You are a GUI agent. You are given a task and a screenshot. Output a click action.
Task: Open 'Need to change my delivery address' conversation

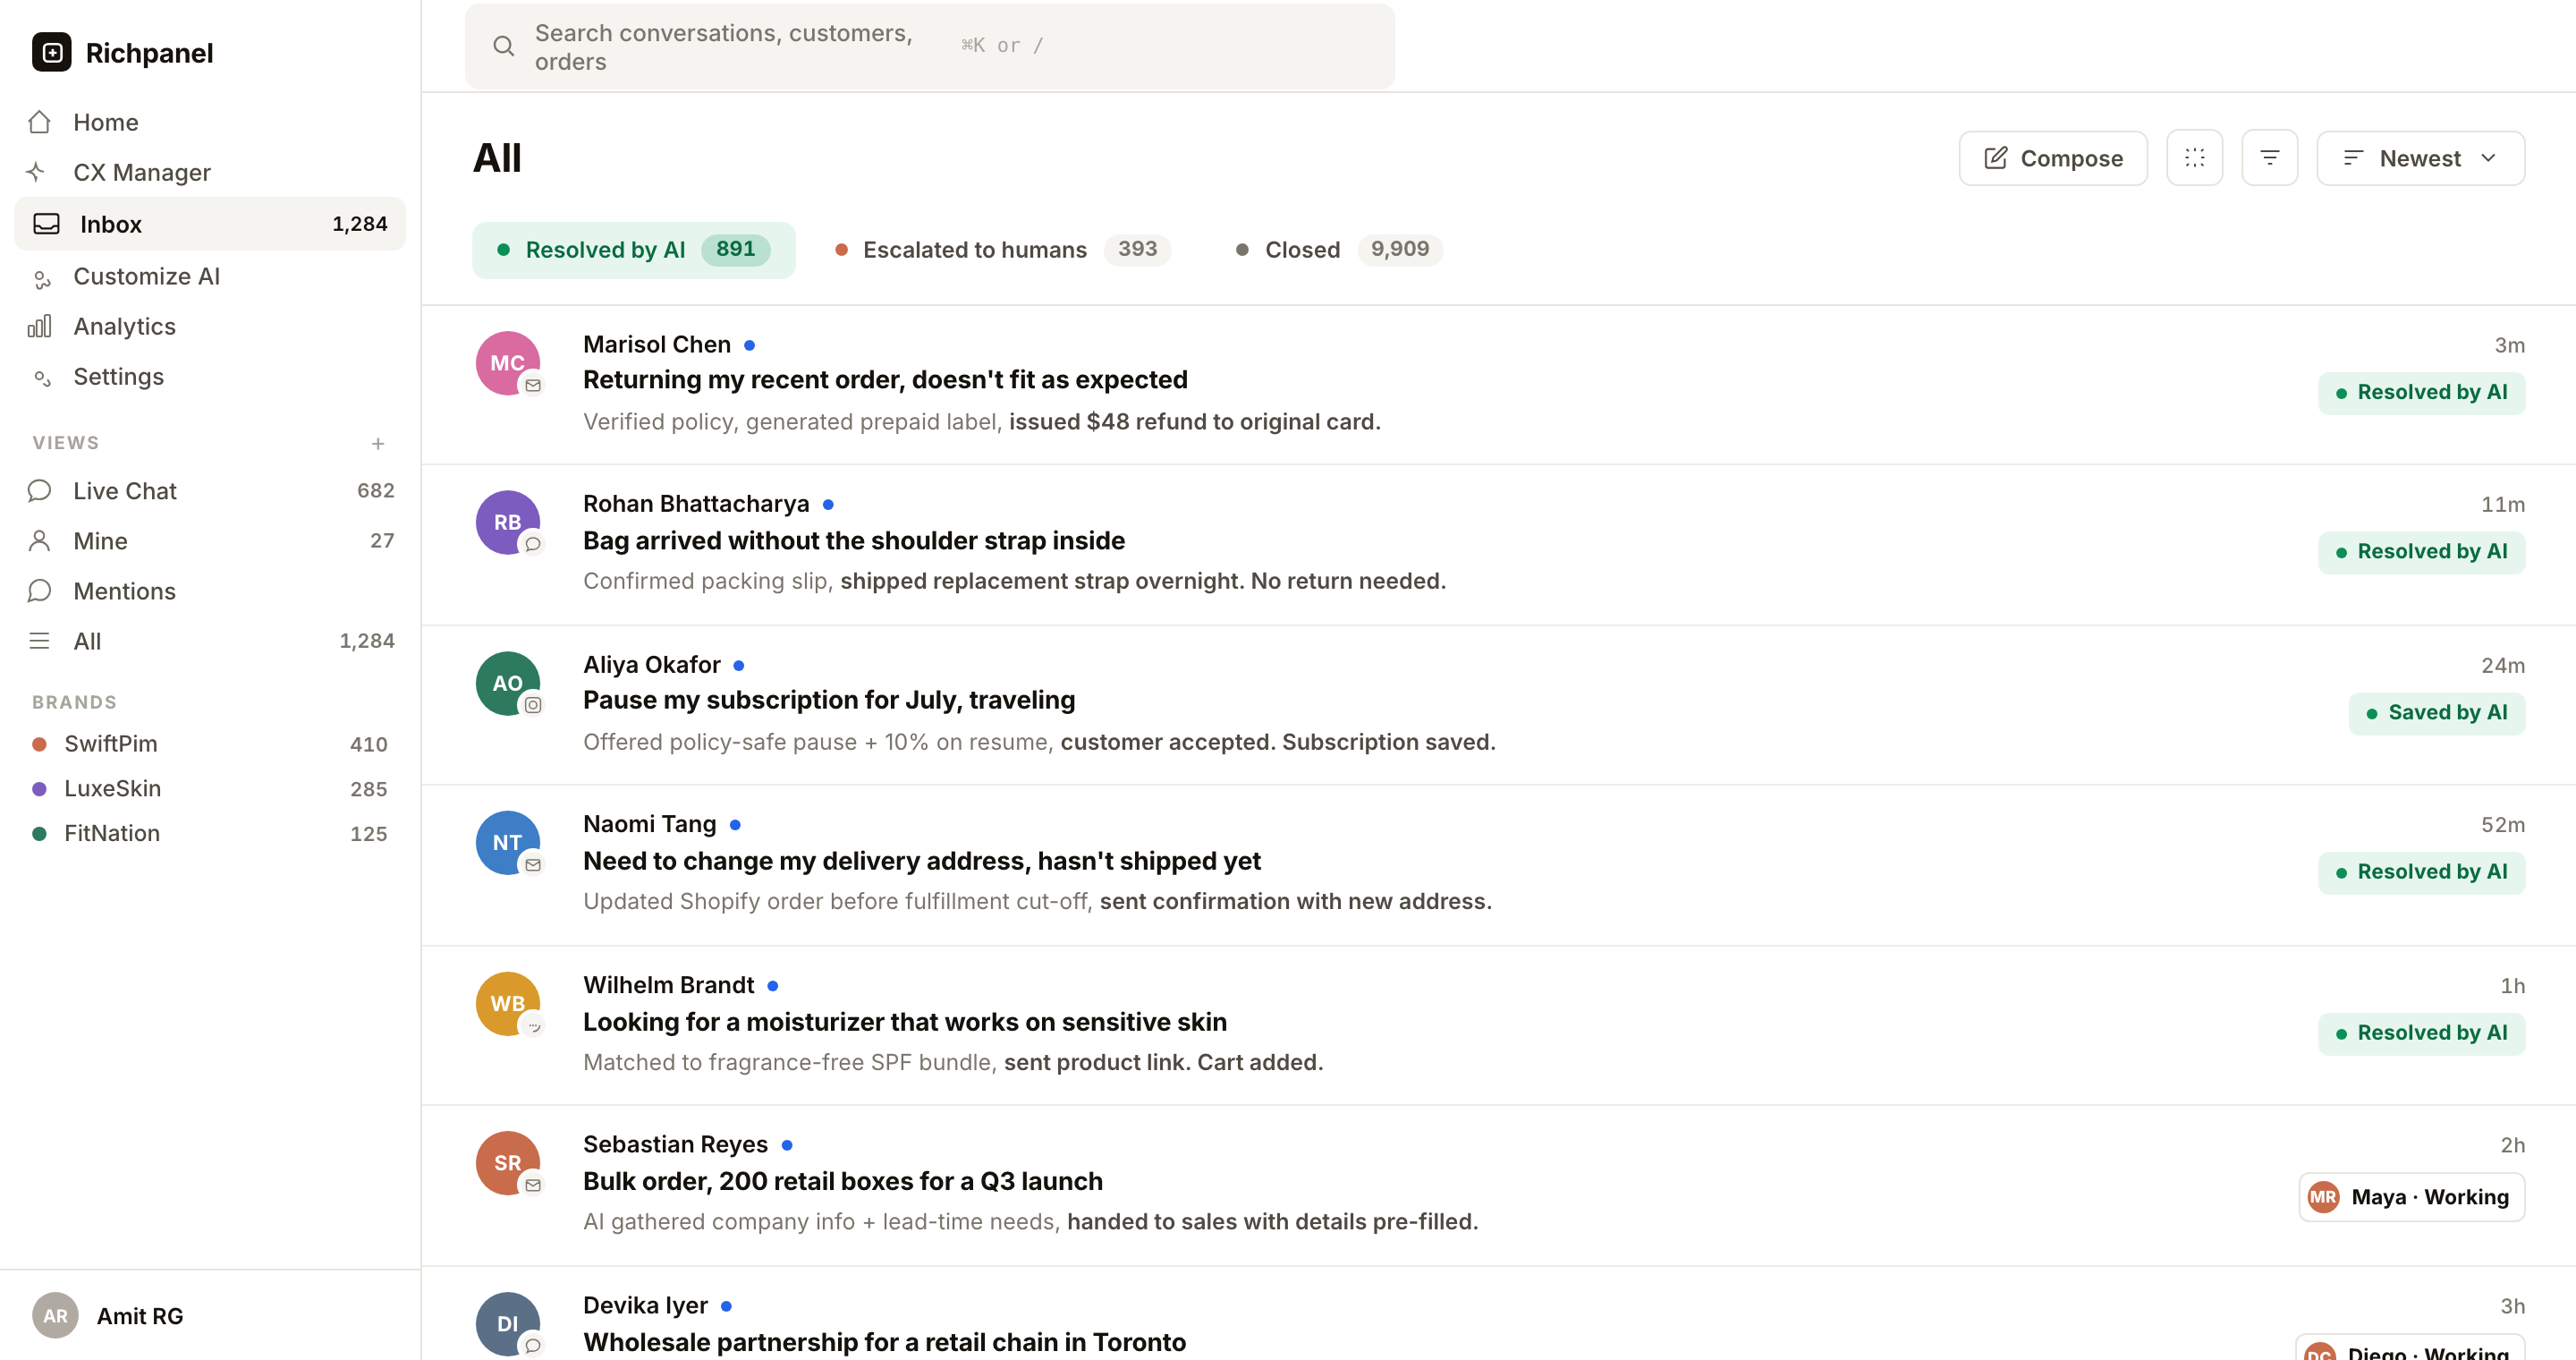tap(922, 861)
